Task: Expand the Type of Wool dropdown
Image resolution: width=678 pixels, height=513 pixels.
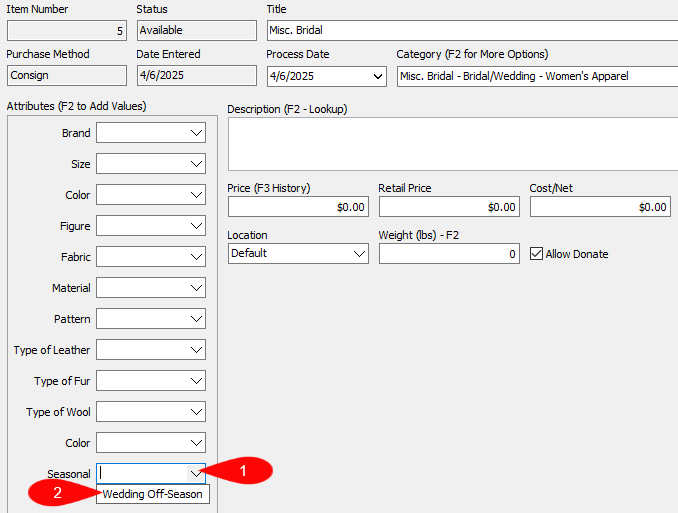Action: tap(196, 412)
